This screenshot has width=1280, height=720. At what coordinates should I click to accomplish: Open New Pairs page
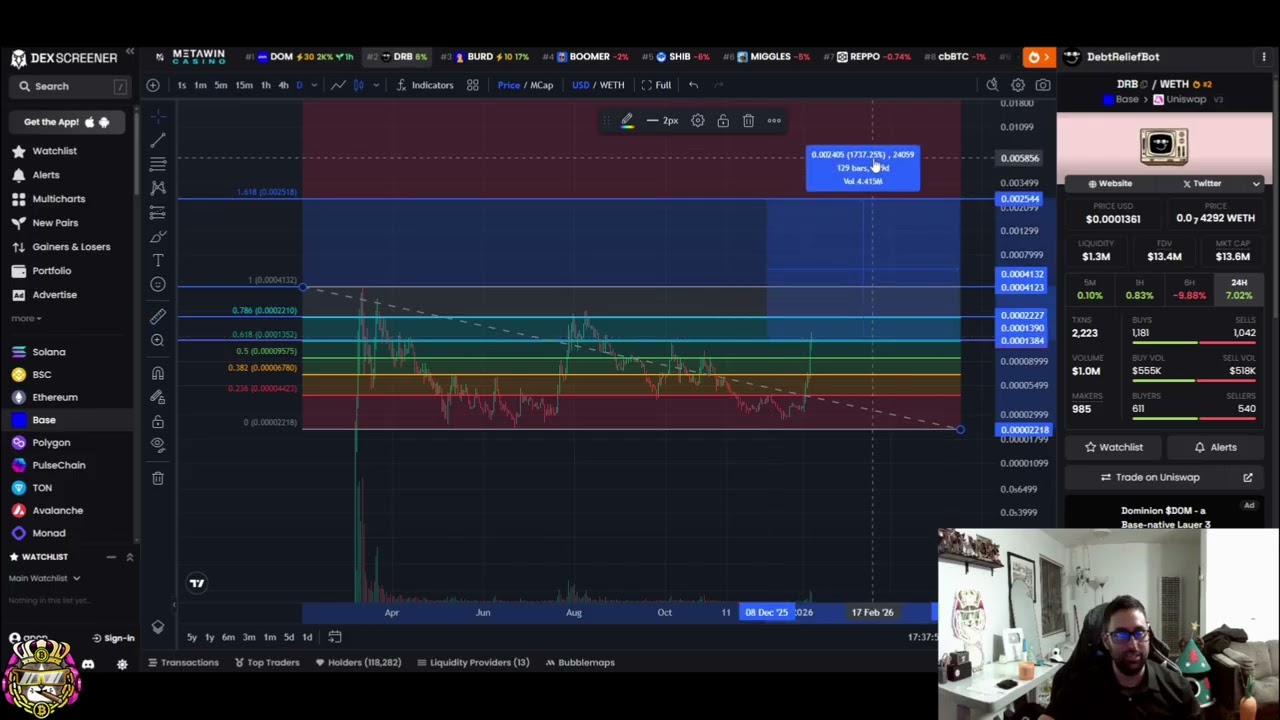(x=55, y=223)
